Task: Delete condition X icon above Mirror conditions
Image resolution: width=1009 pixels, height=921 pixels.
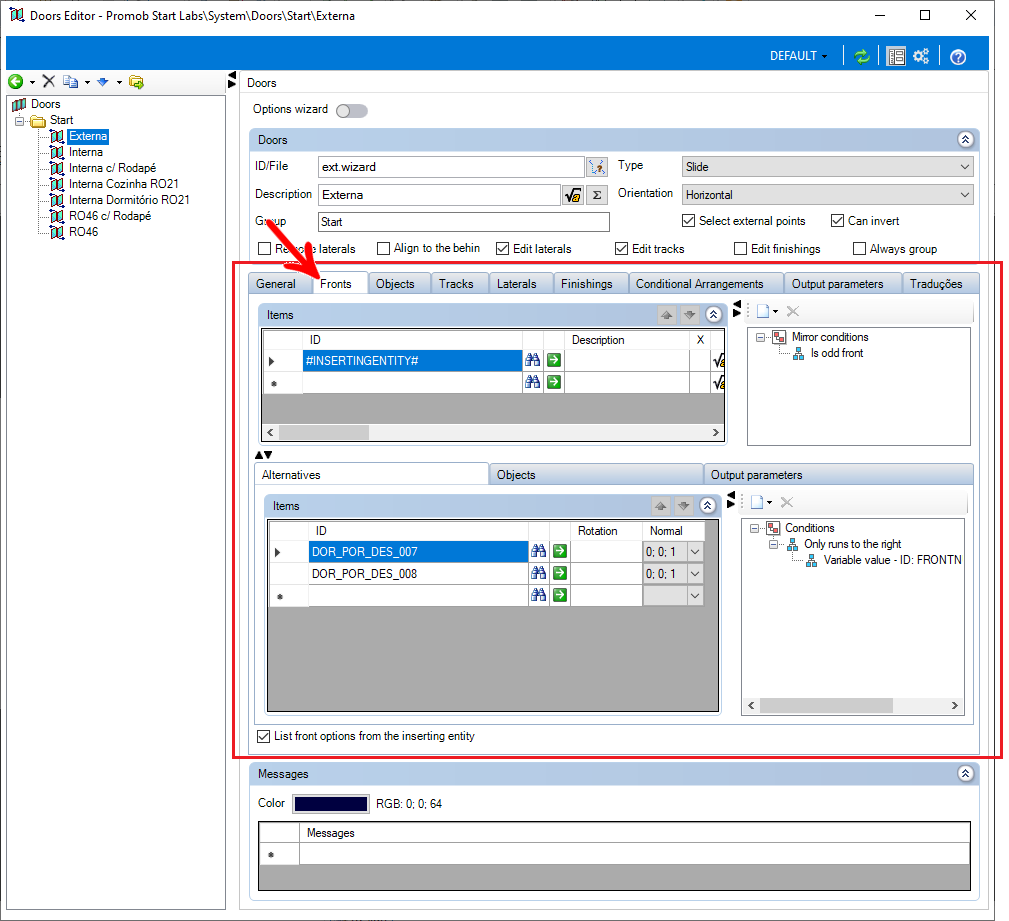Action: click(x=793, y=312)
